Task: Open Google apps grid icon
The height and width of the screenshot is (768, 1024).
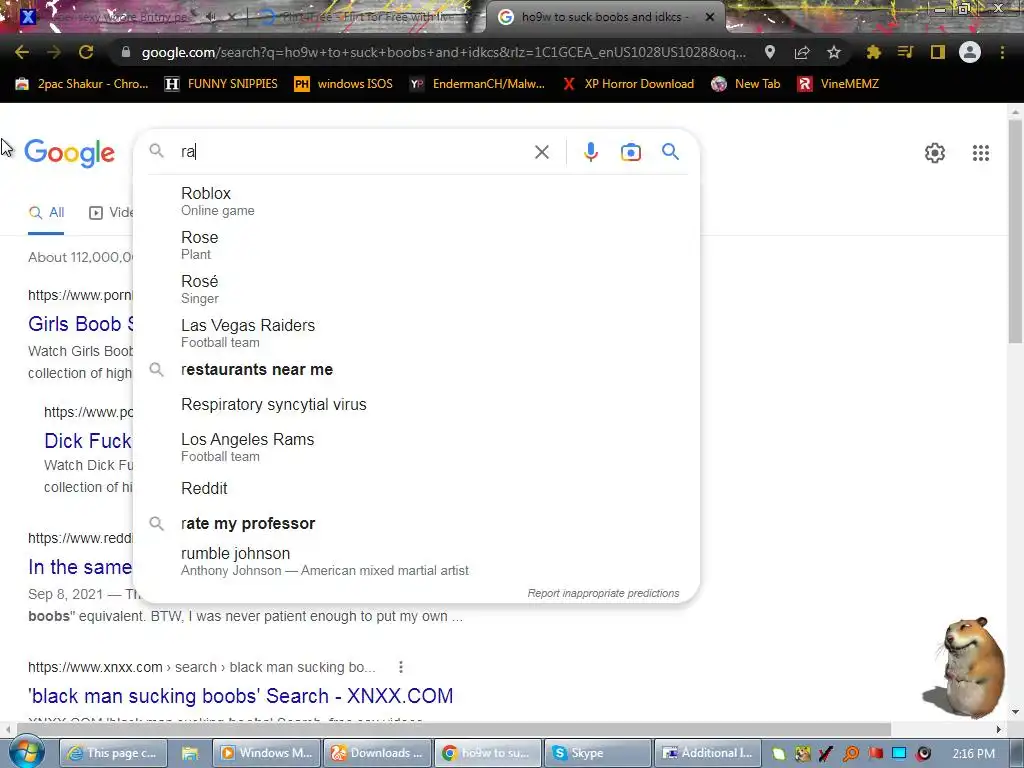Action: click(981, 153)
